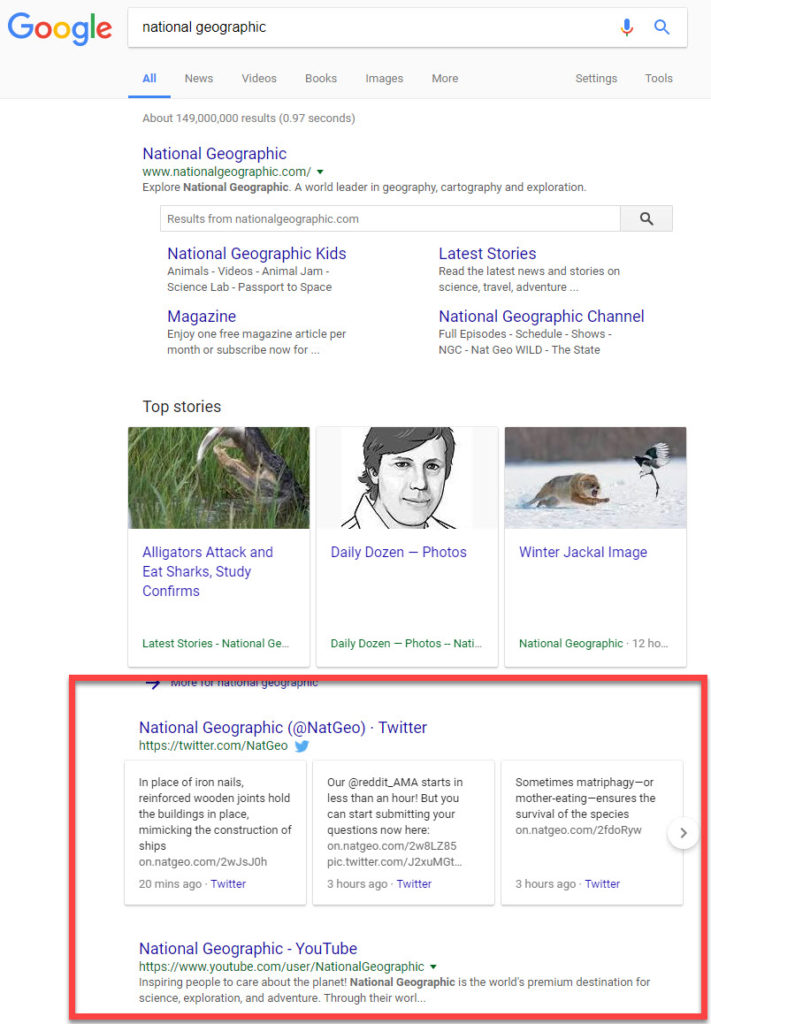Screen dimensions: 811x1024
Task: Activate voice search microphone icon
Action: (x=627, y=27)
